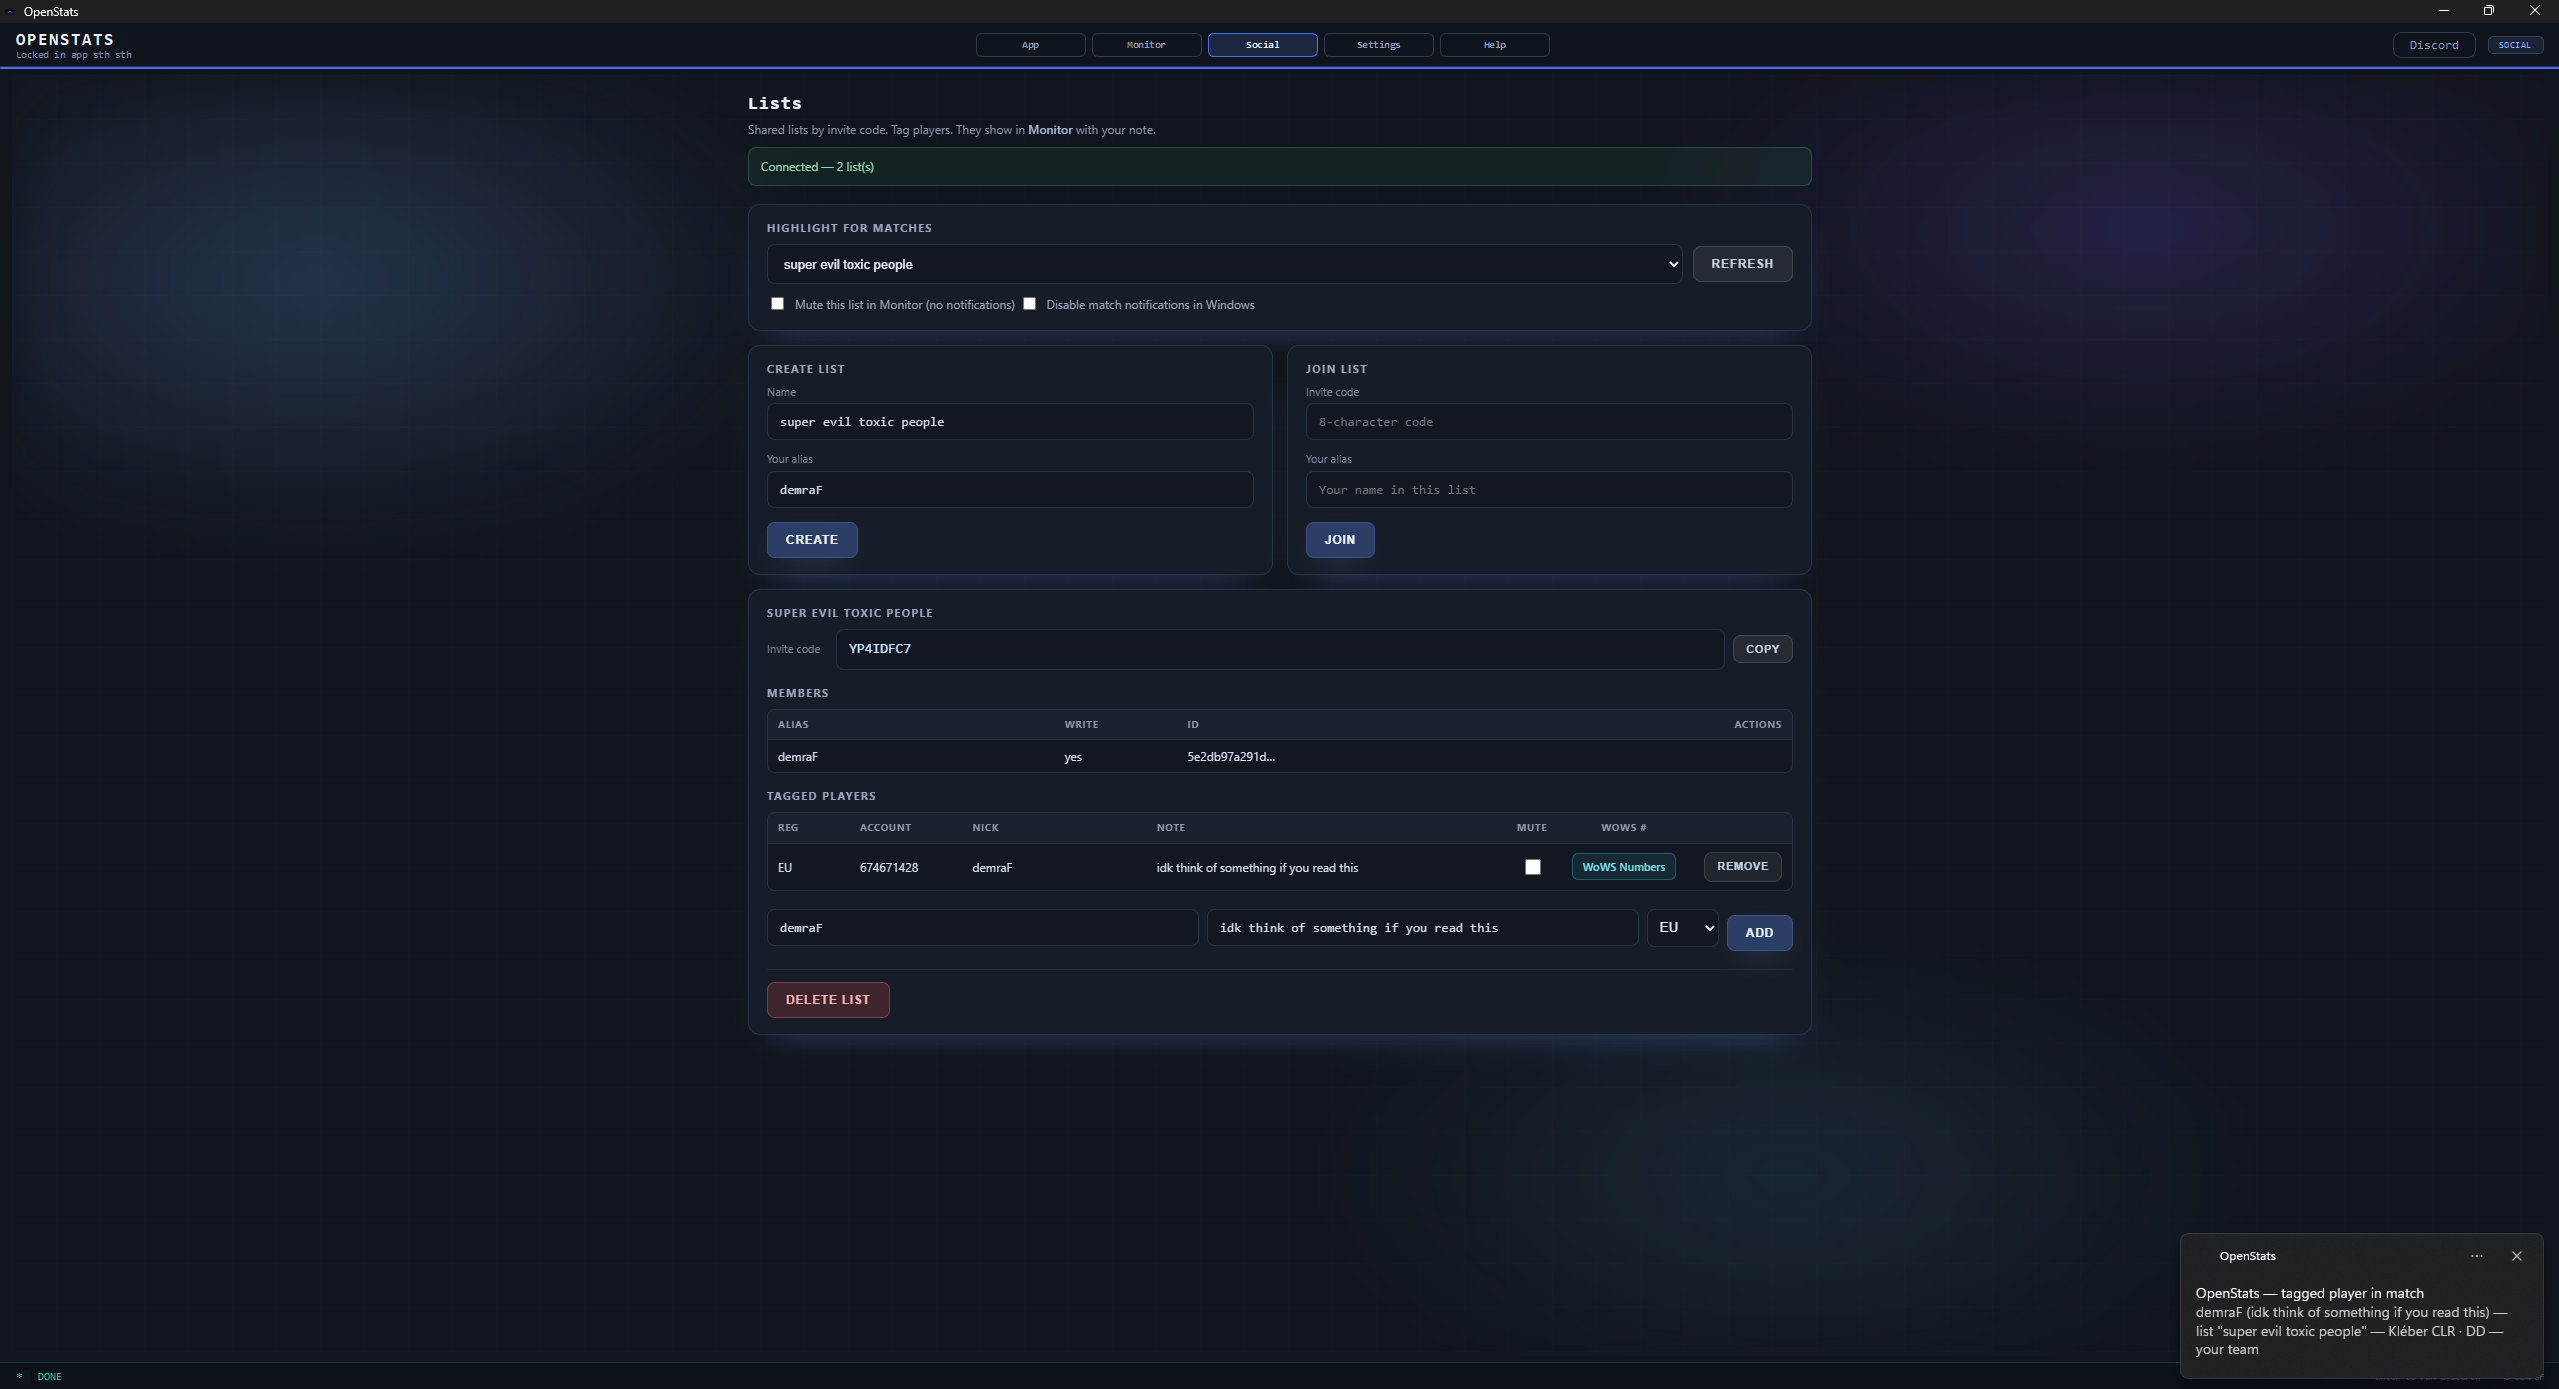Click the OpenStats title bar app icon
Image resolution: width=2559 pixels, height=1389 pixels.
pyautogui.click(x=10, y=11)
